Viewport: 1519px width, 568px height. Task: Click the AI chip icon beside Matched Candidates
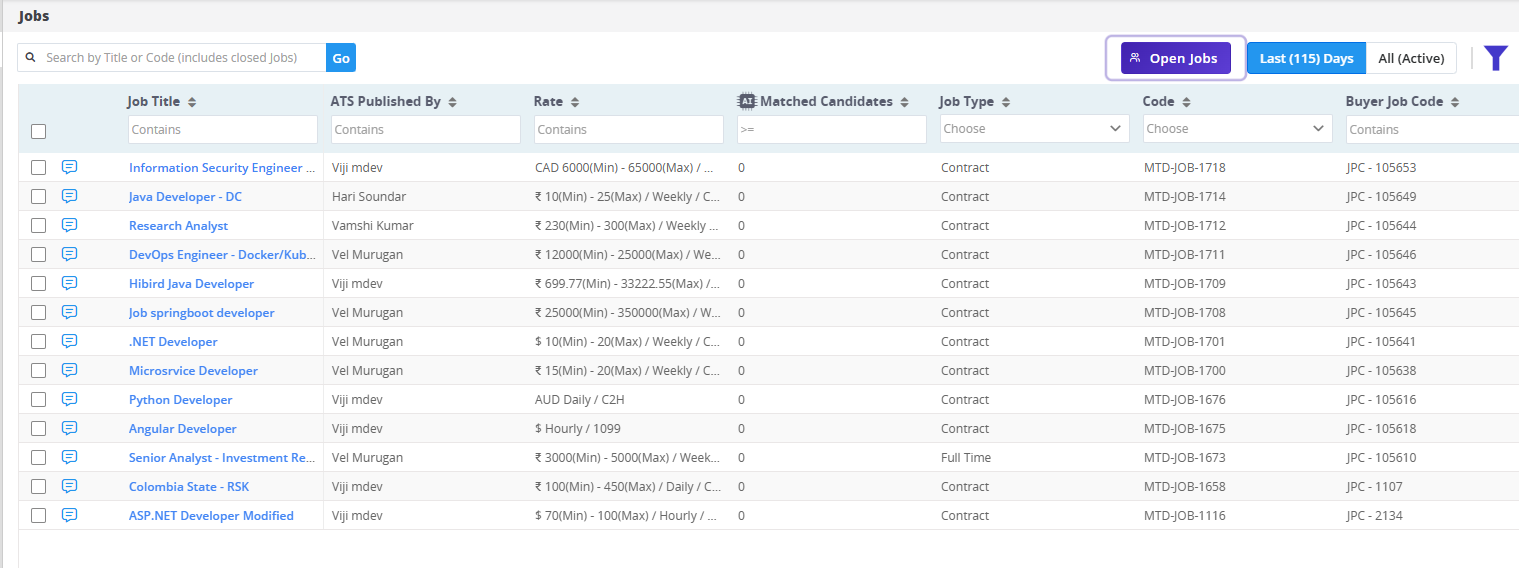click(746, 101)
